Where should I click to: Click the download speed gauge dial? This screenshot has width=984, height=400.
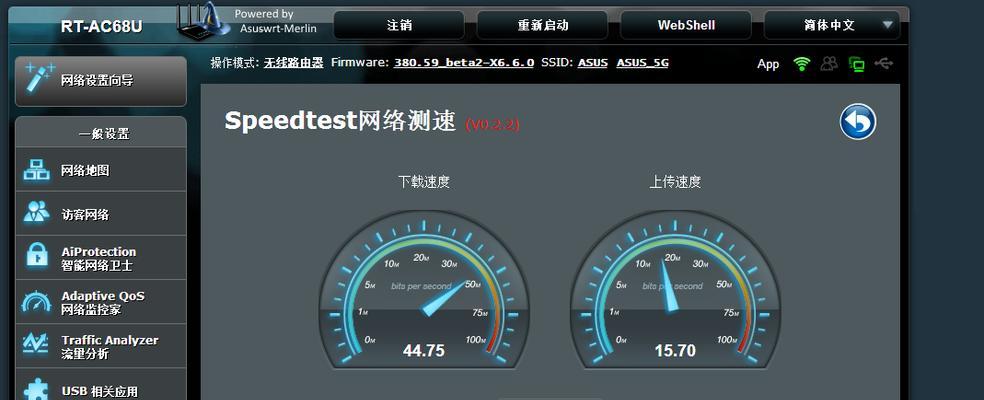click(x=424, y=291)
